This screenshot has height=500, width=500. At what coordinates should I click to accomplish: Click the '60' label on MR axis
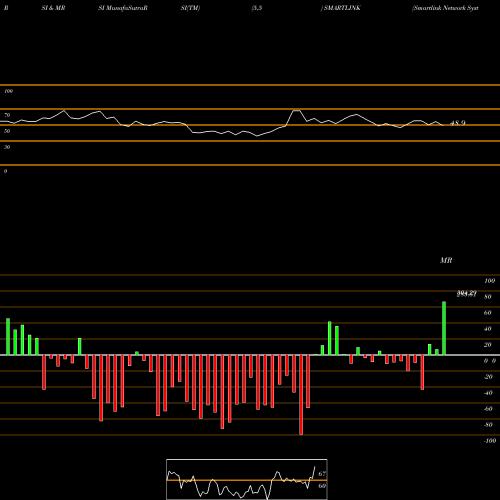[488, 313]
